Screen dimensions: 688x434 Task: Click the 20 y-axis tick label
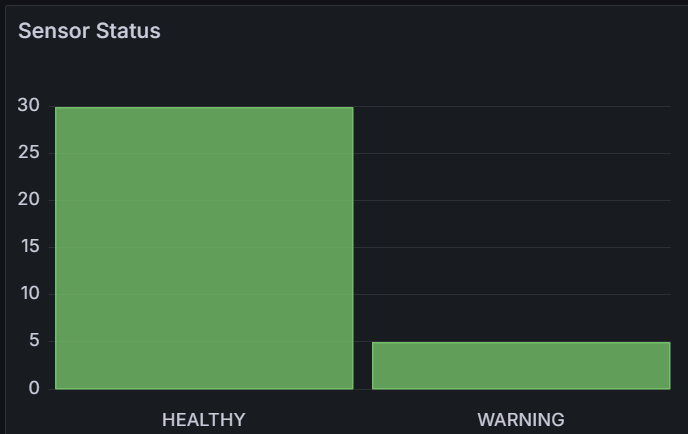[29, 200]
